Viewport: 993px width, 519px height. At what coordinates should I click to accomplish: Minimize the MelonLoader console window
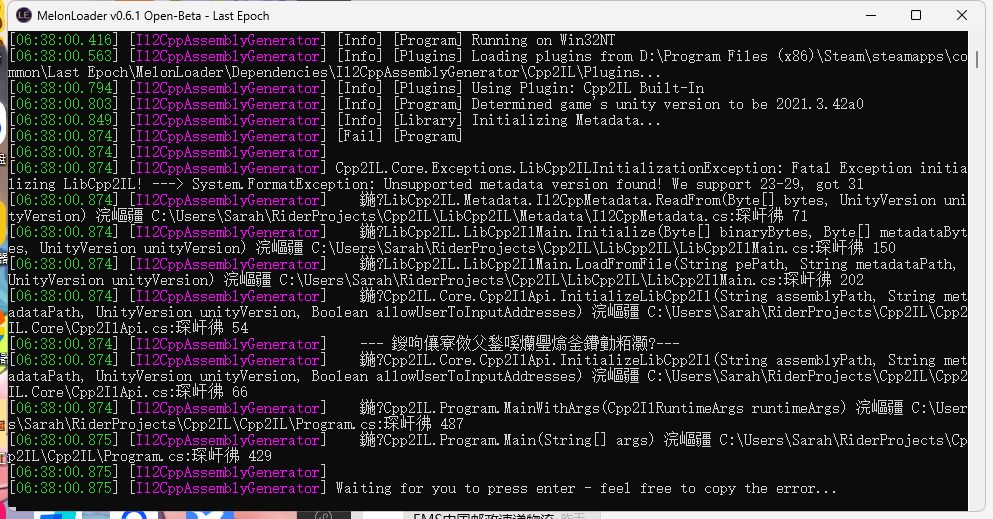871,15
